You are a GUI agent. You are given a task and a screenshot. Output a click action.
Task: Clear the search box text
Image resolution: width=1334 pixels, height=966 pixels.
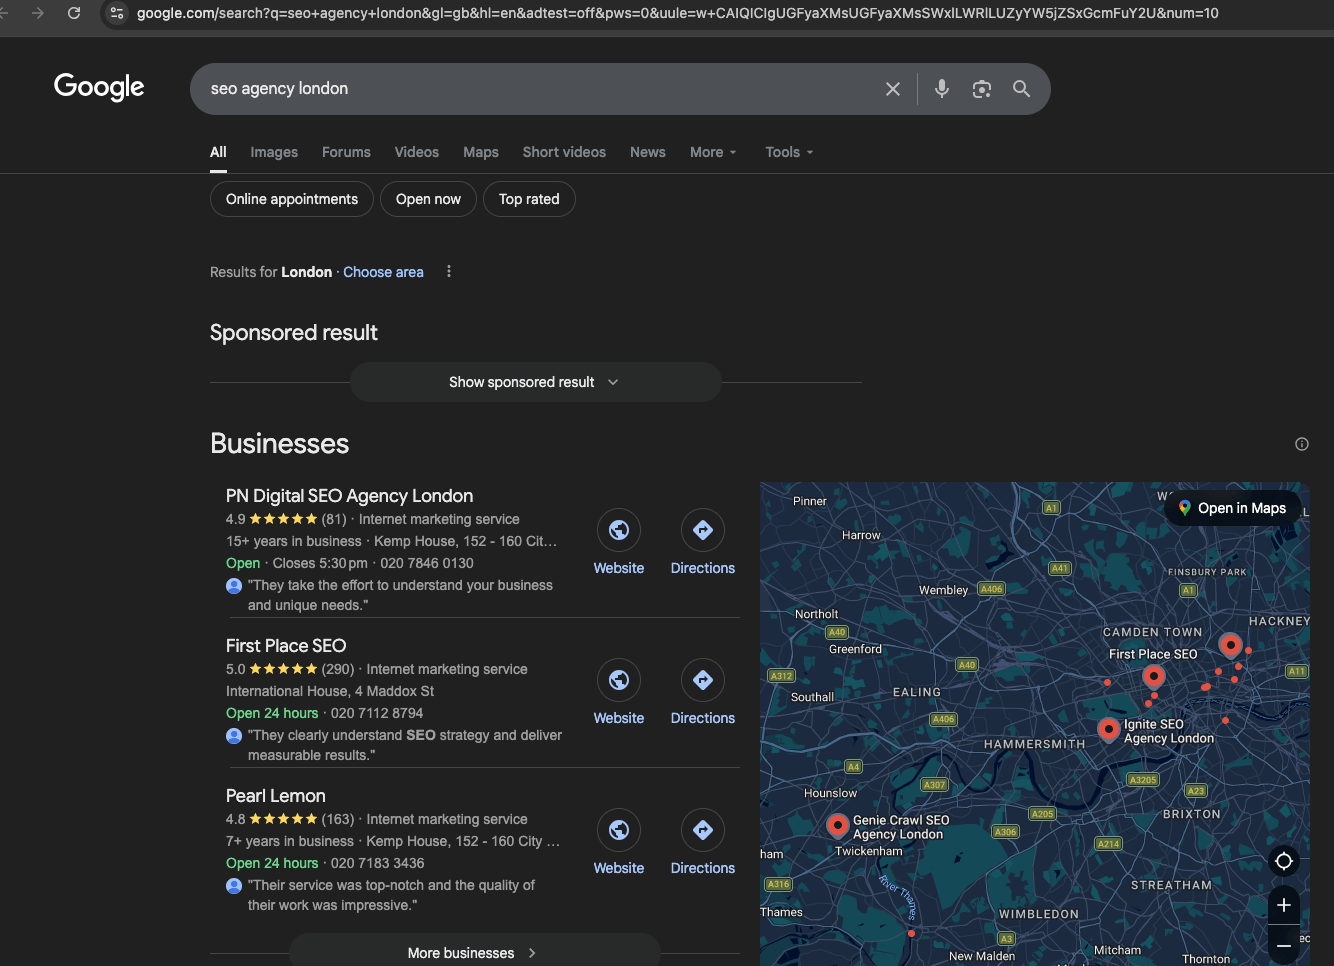click(893, 89)
